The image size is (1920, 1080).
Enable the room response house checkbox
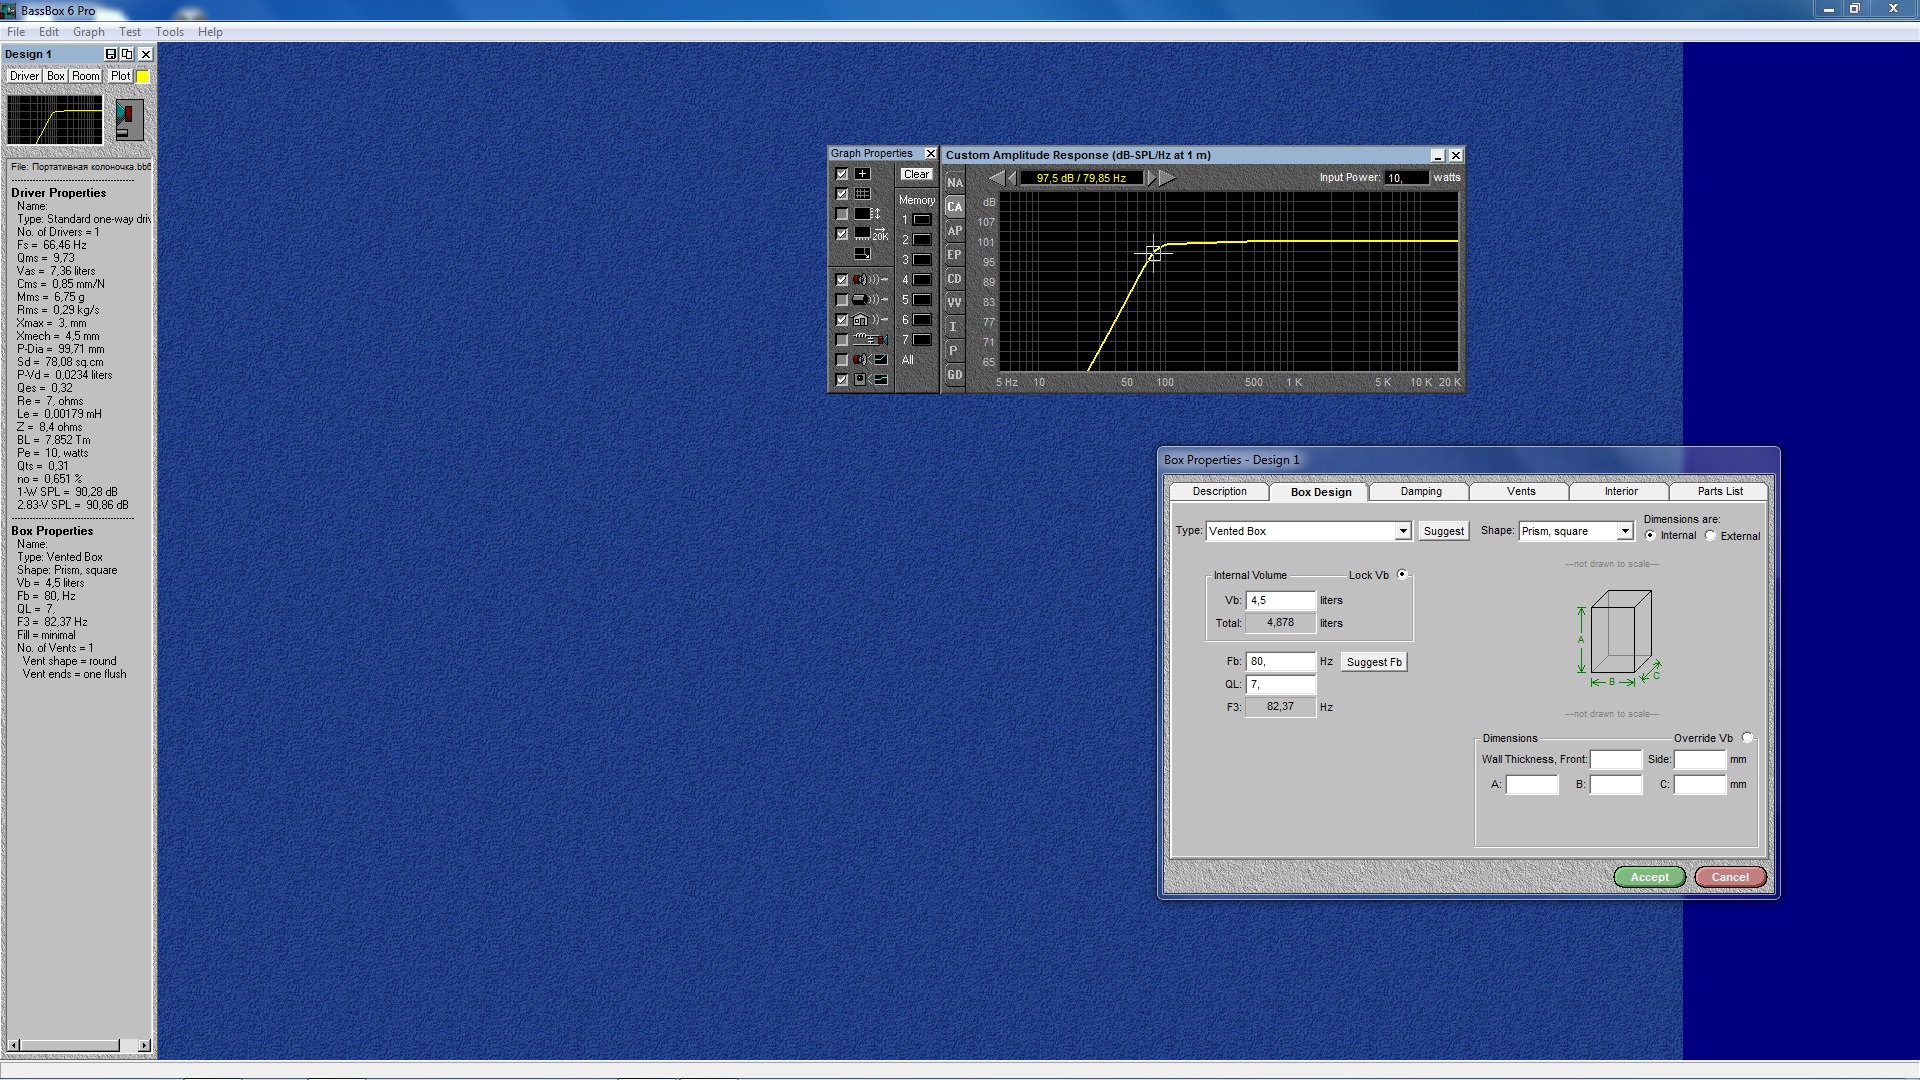click(842, 320)
